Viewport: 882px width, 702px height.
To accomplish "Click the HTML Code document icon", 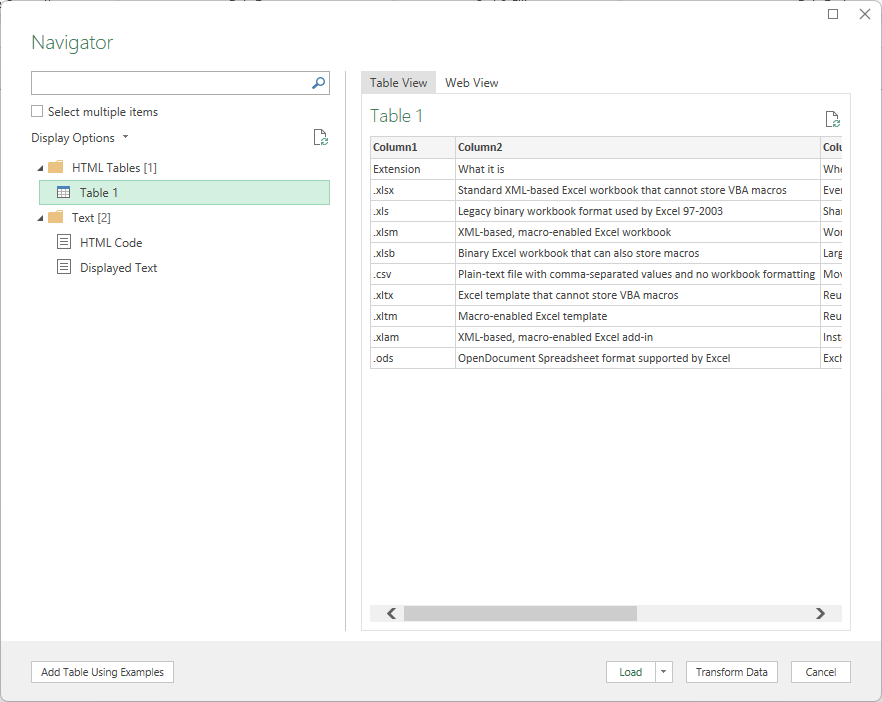I will click(64, 242).
